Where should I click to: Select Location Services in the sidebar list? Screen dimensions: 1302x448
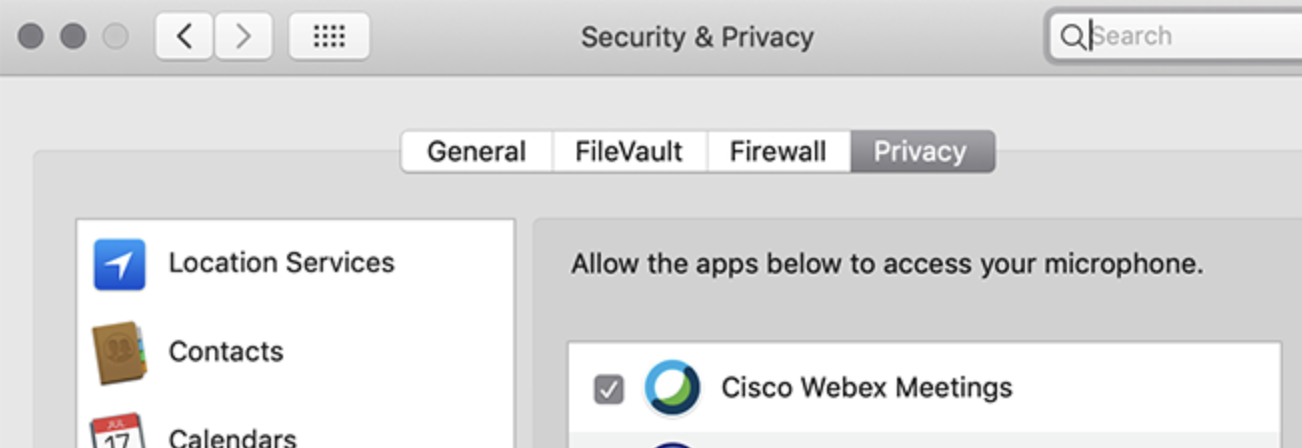click(281, 263)
